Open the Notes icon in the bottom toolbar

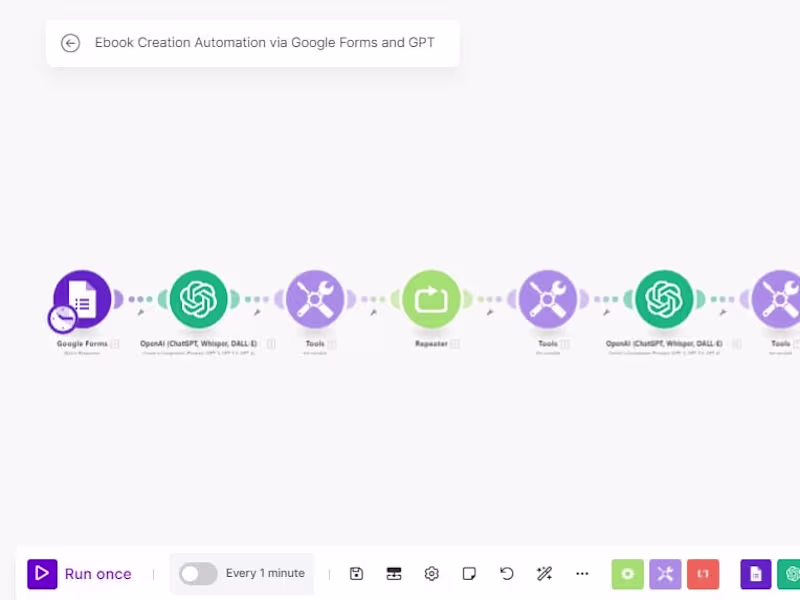(469, 573)
